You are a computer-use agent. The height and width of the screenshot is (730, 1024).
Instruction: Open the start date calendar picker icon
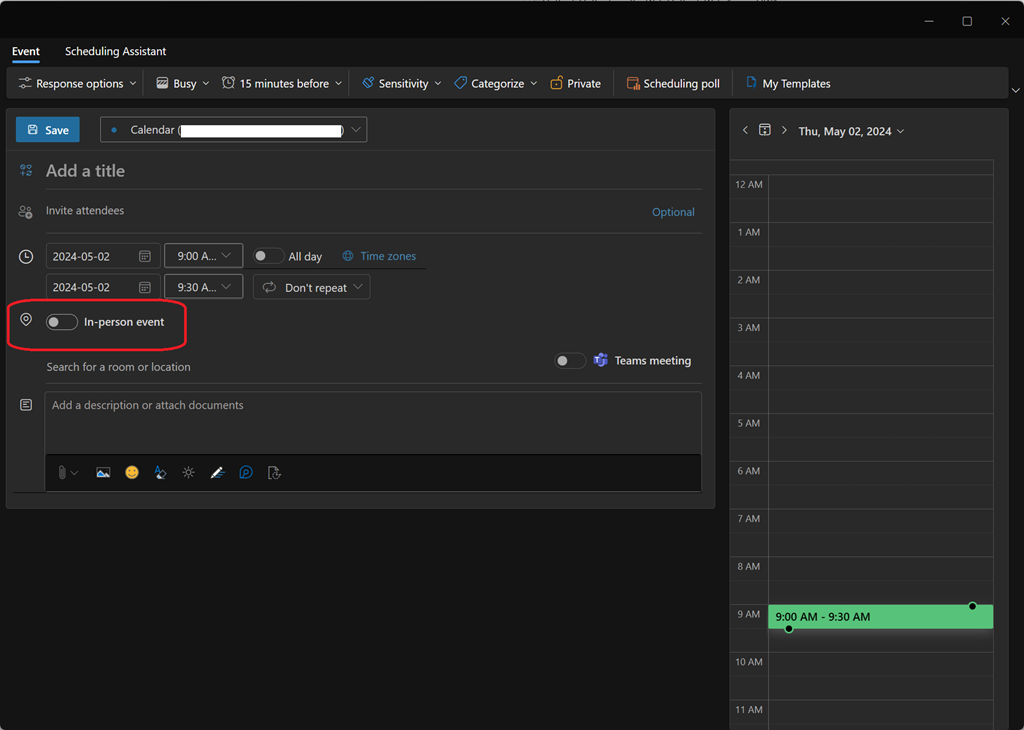(145, 257)
